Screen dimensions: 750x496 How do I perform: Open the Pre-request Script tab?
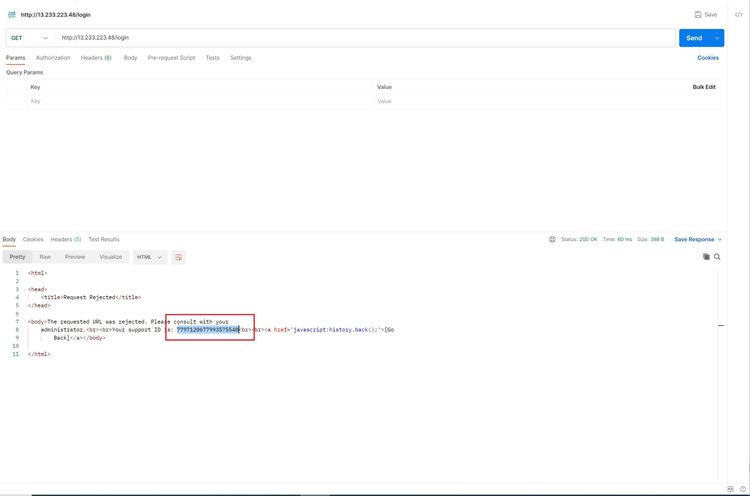pyautogui.click(x=171, y=58)
